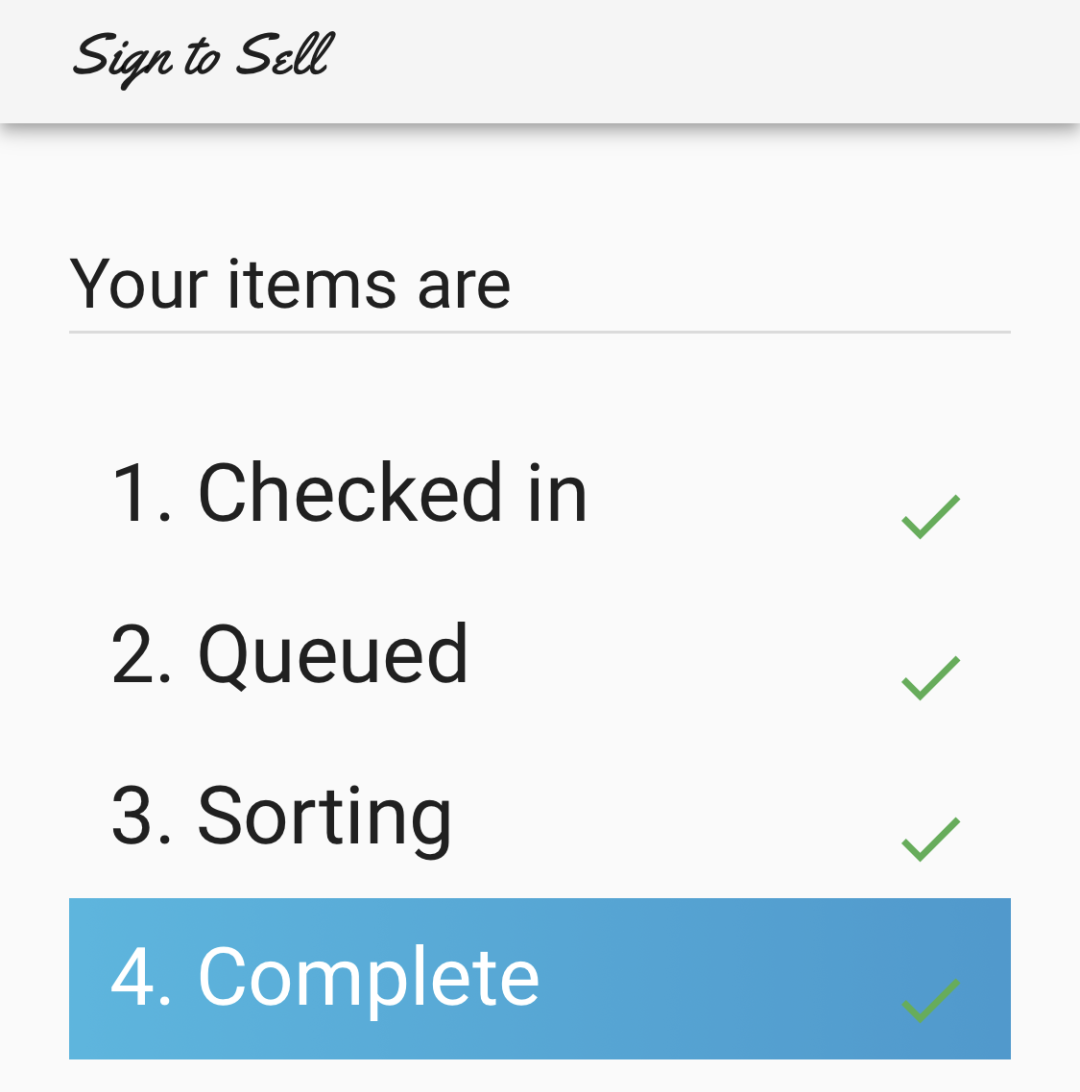The width and height of the screenshot is (1080, 1092).
Task: Tap the Sign to Sell script logo
Action: coord(202,56)
